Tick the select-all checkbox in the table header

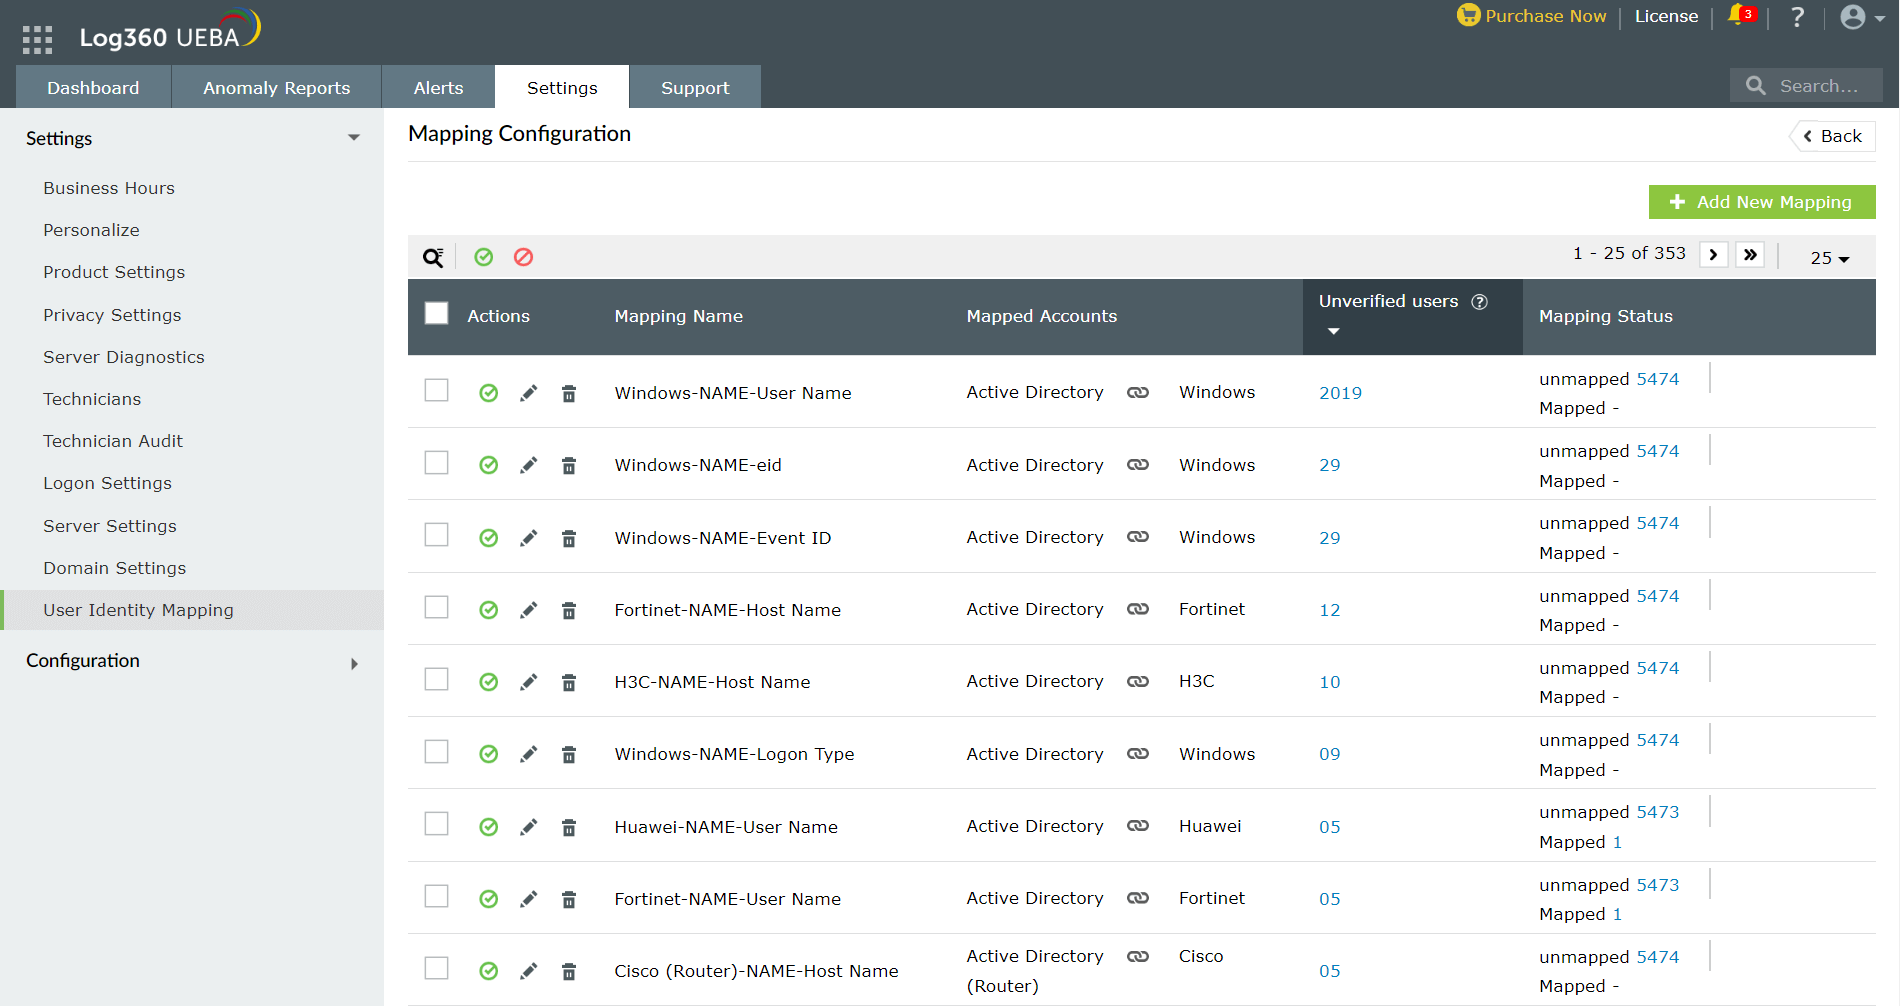coord(436,314)
